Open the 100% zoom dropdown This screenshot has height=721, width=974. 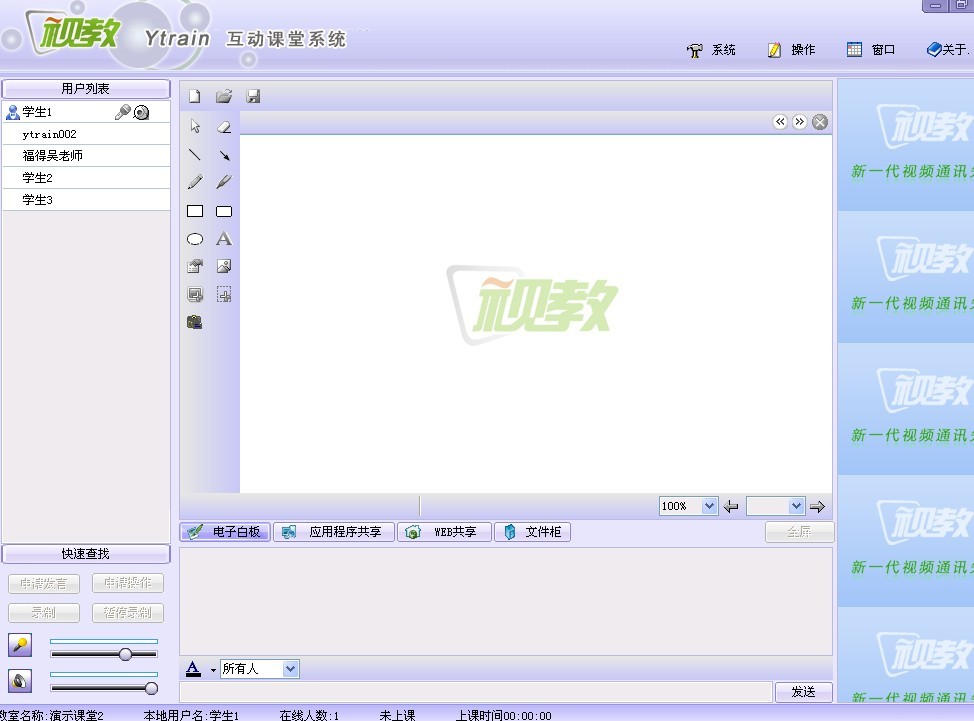click(709, 506)
